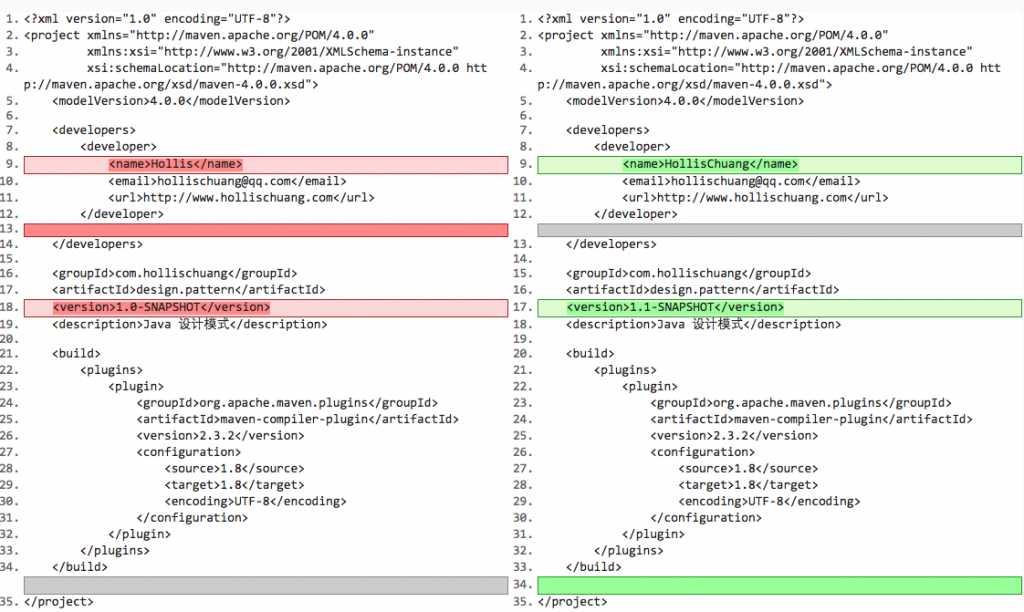Click line 15 <groupId>com.hollischuang</groupId>

(688, 274)
